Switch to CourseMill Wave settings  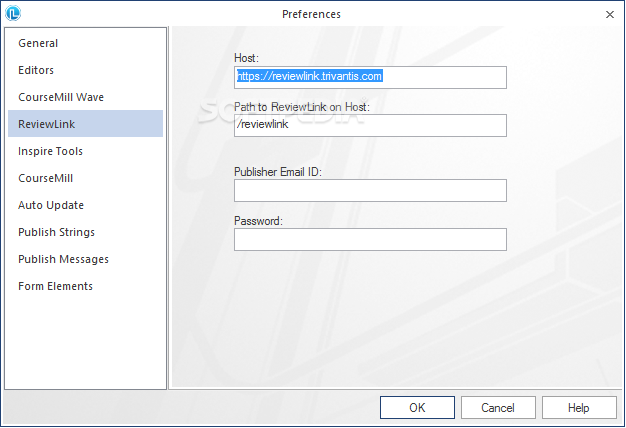click(x=85, y=97)
